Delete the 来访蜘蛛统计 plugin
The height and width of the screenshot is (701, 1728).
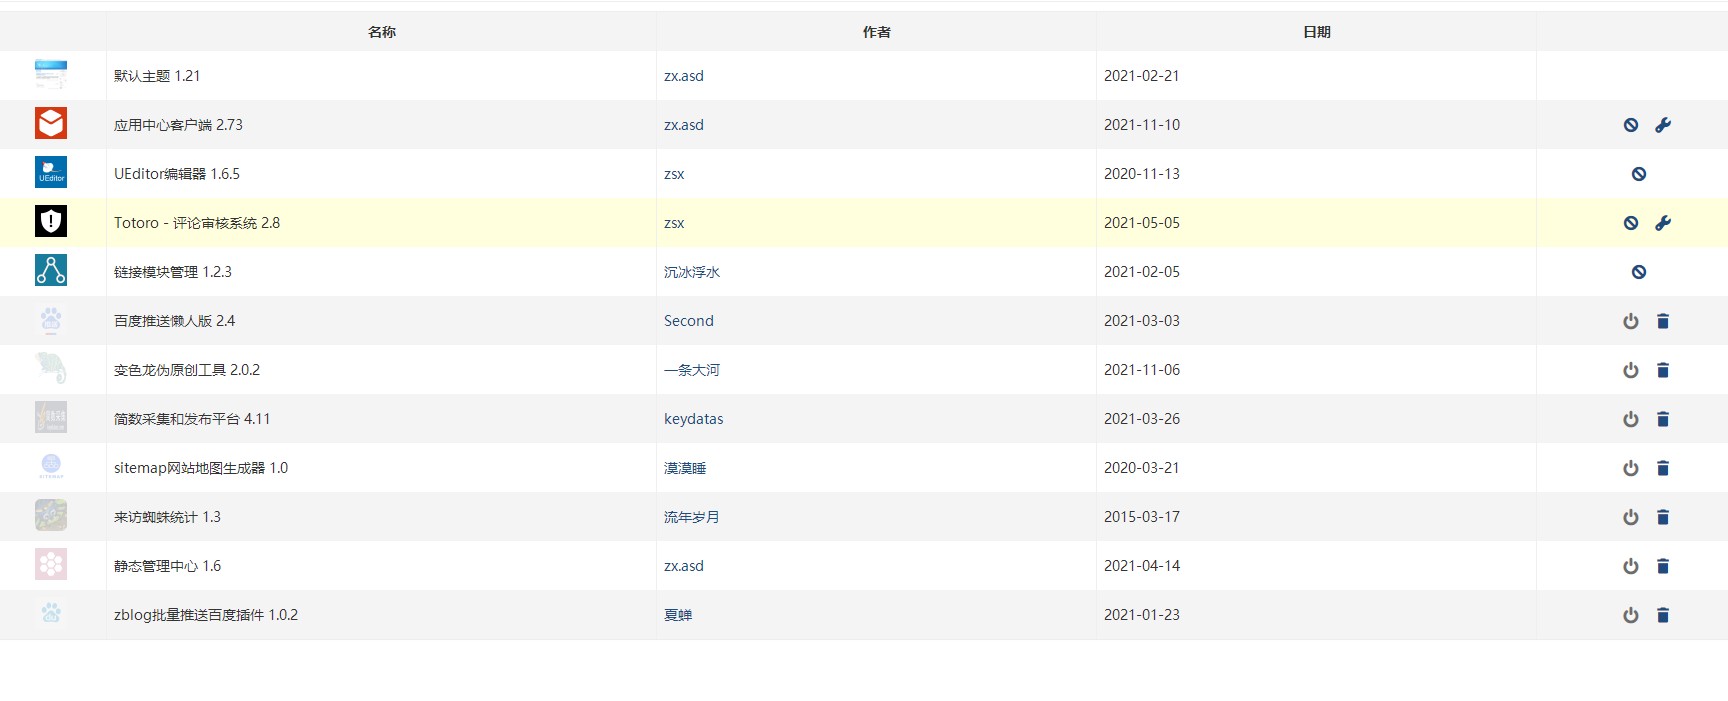click(1662, 517)
